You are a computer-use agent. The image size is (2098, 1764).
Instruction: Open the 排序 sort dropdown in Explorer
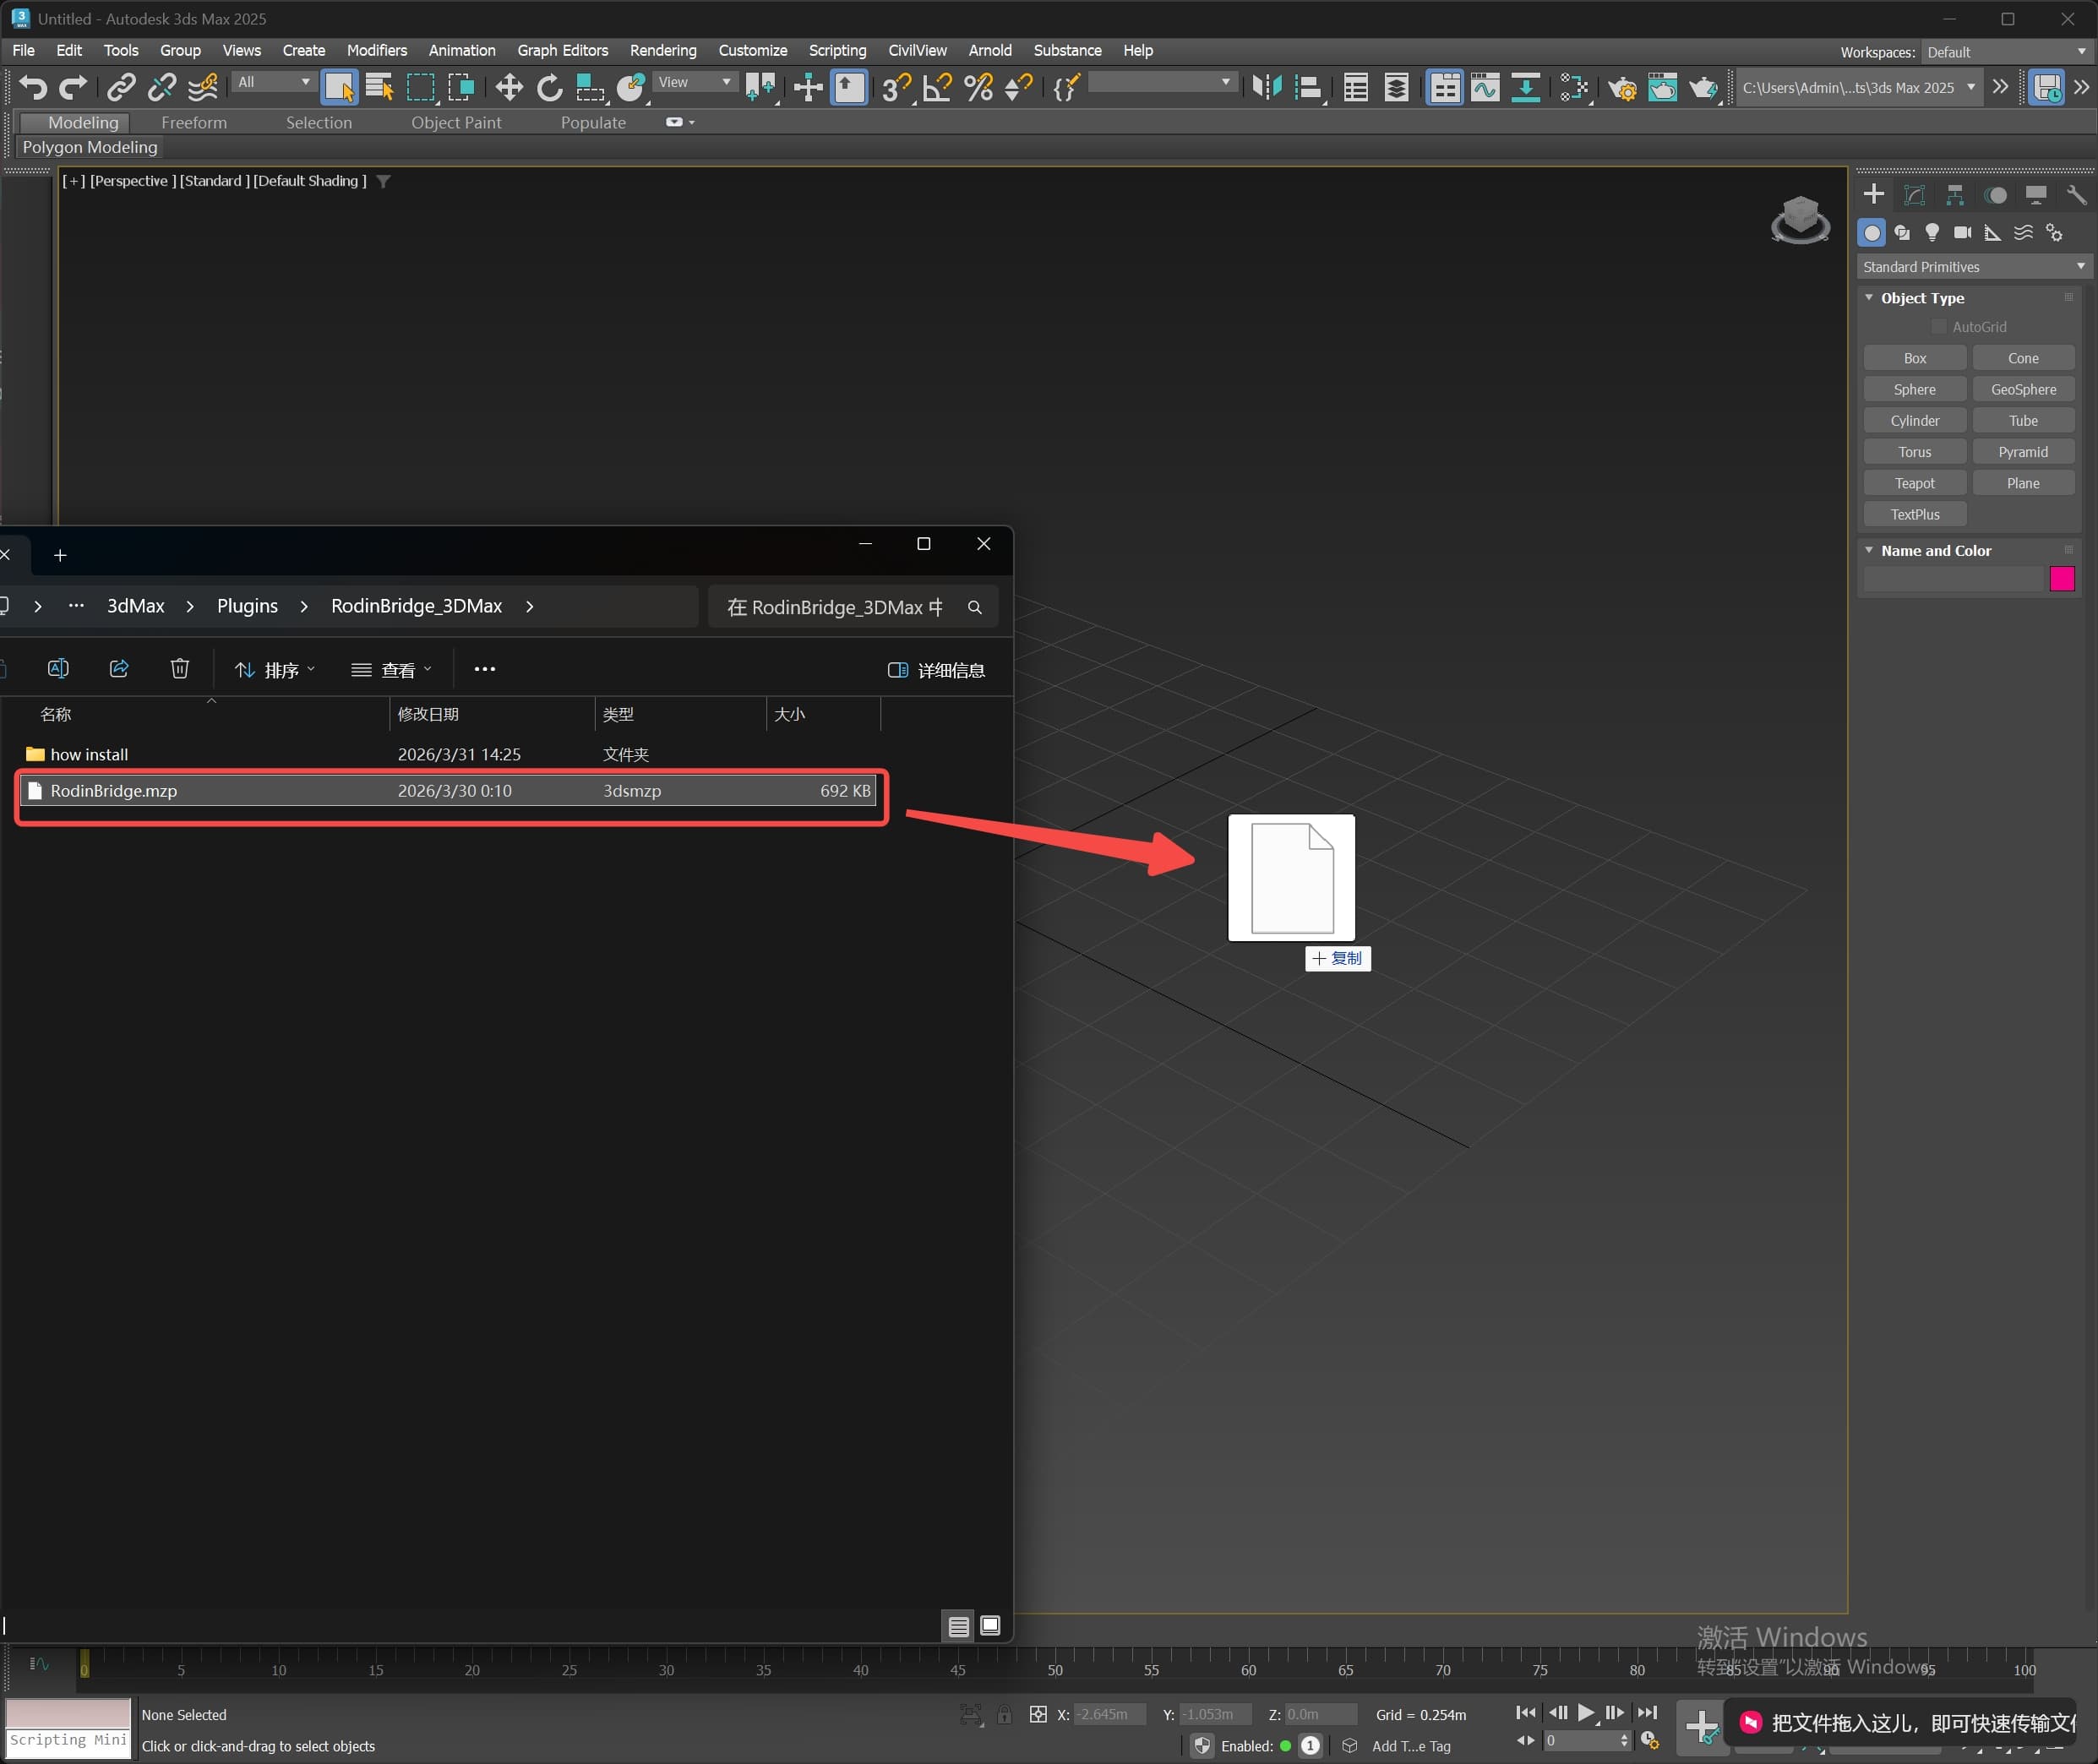click(275, 670)
